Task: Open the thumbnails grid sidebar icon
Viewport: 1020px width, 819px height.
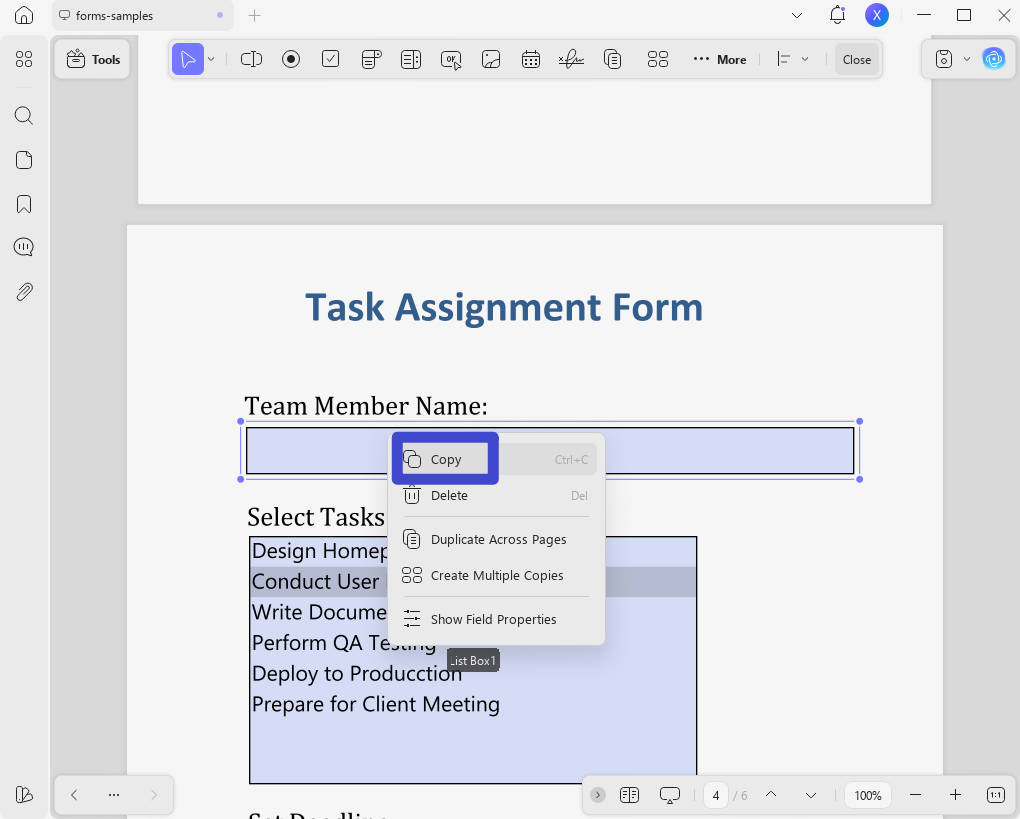Action: [24, 59]
